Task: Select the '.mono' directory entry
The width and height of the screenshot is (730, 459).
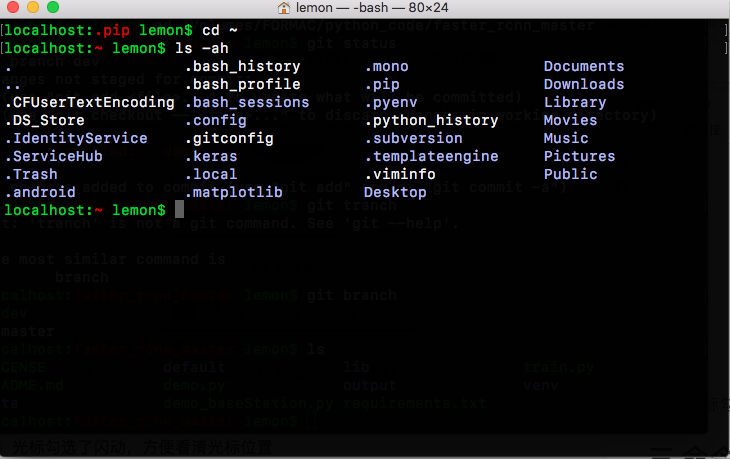Action: [386, 67]
